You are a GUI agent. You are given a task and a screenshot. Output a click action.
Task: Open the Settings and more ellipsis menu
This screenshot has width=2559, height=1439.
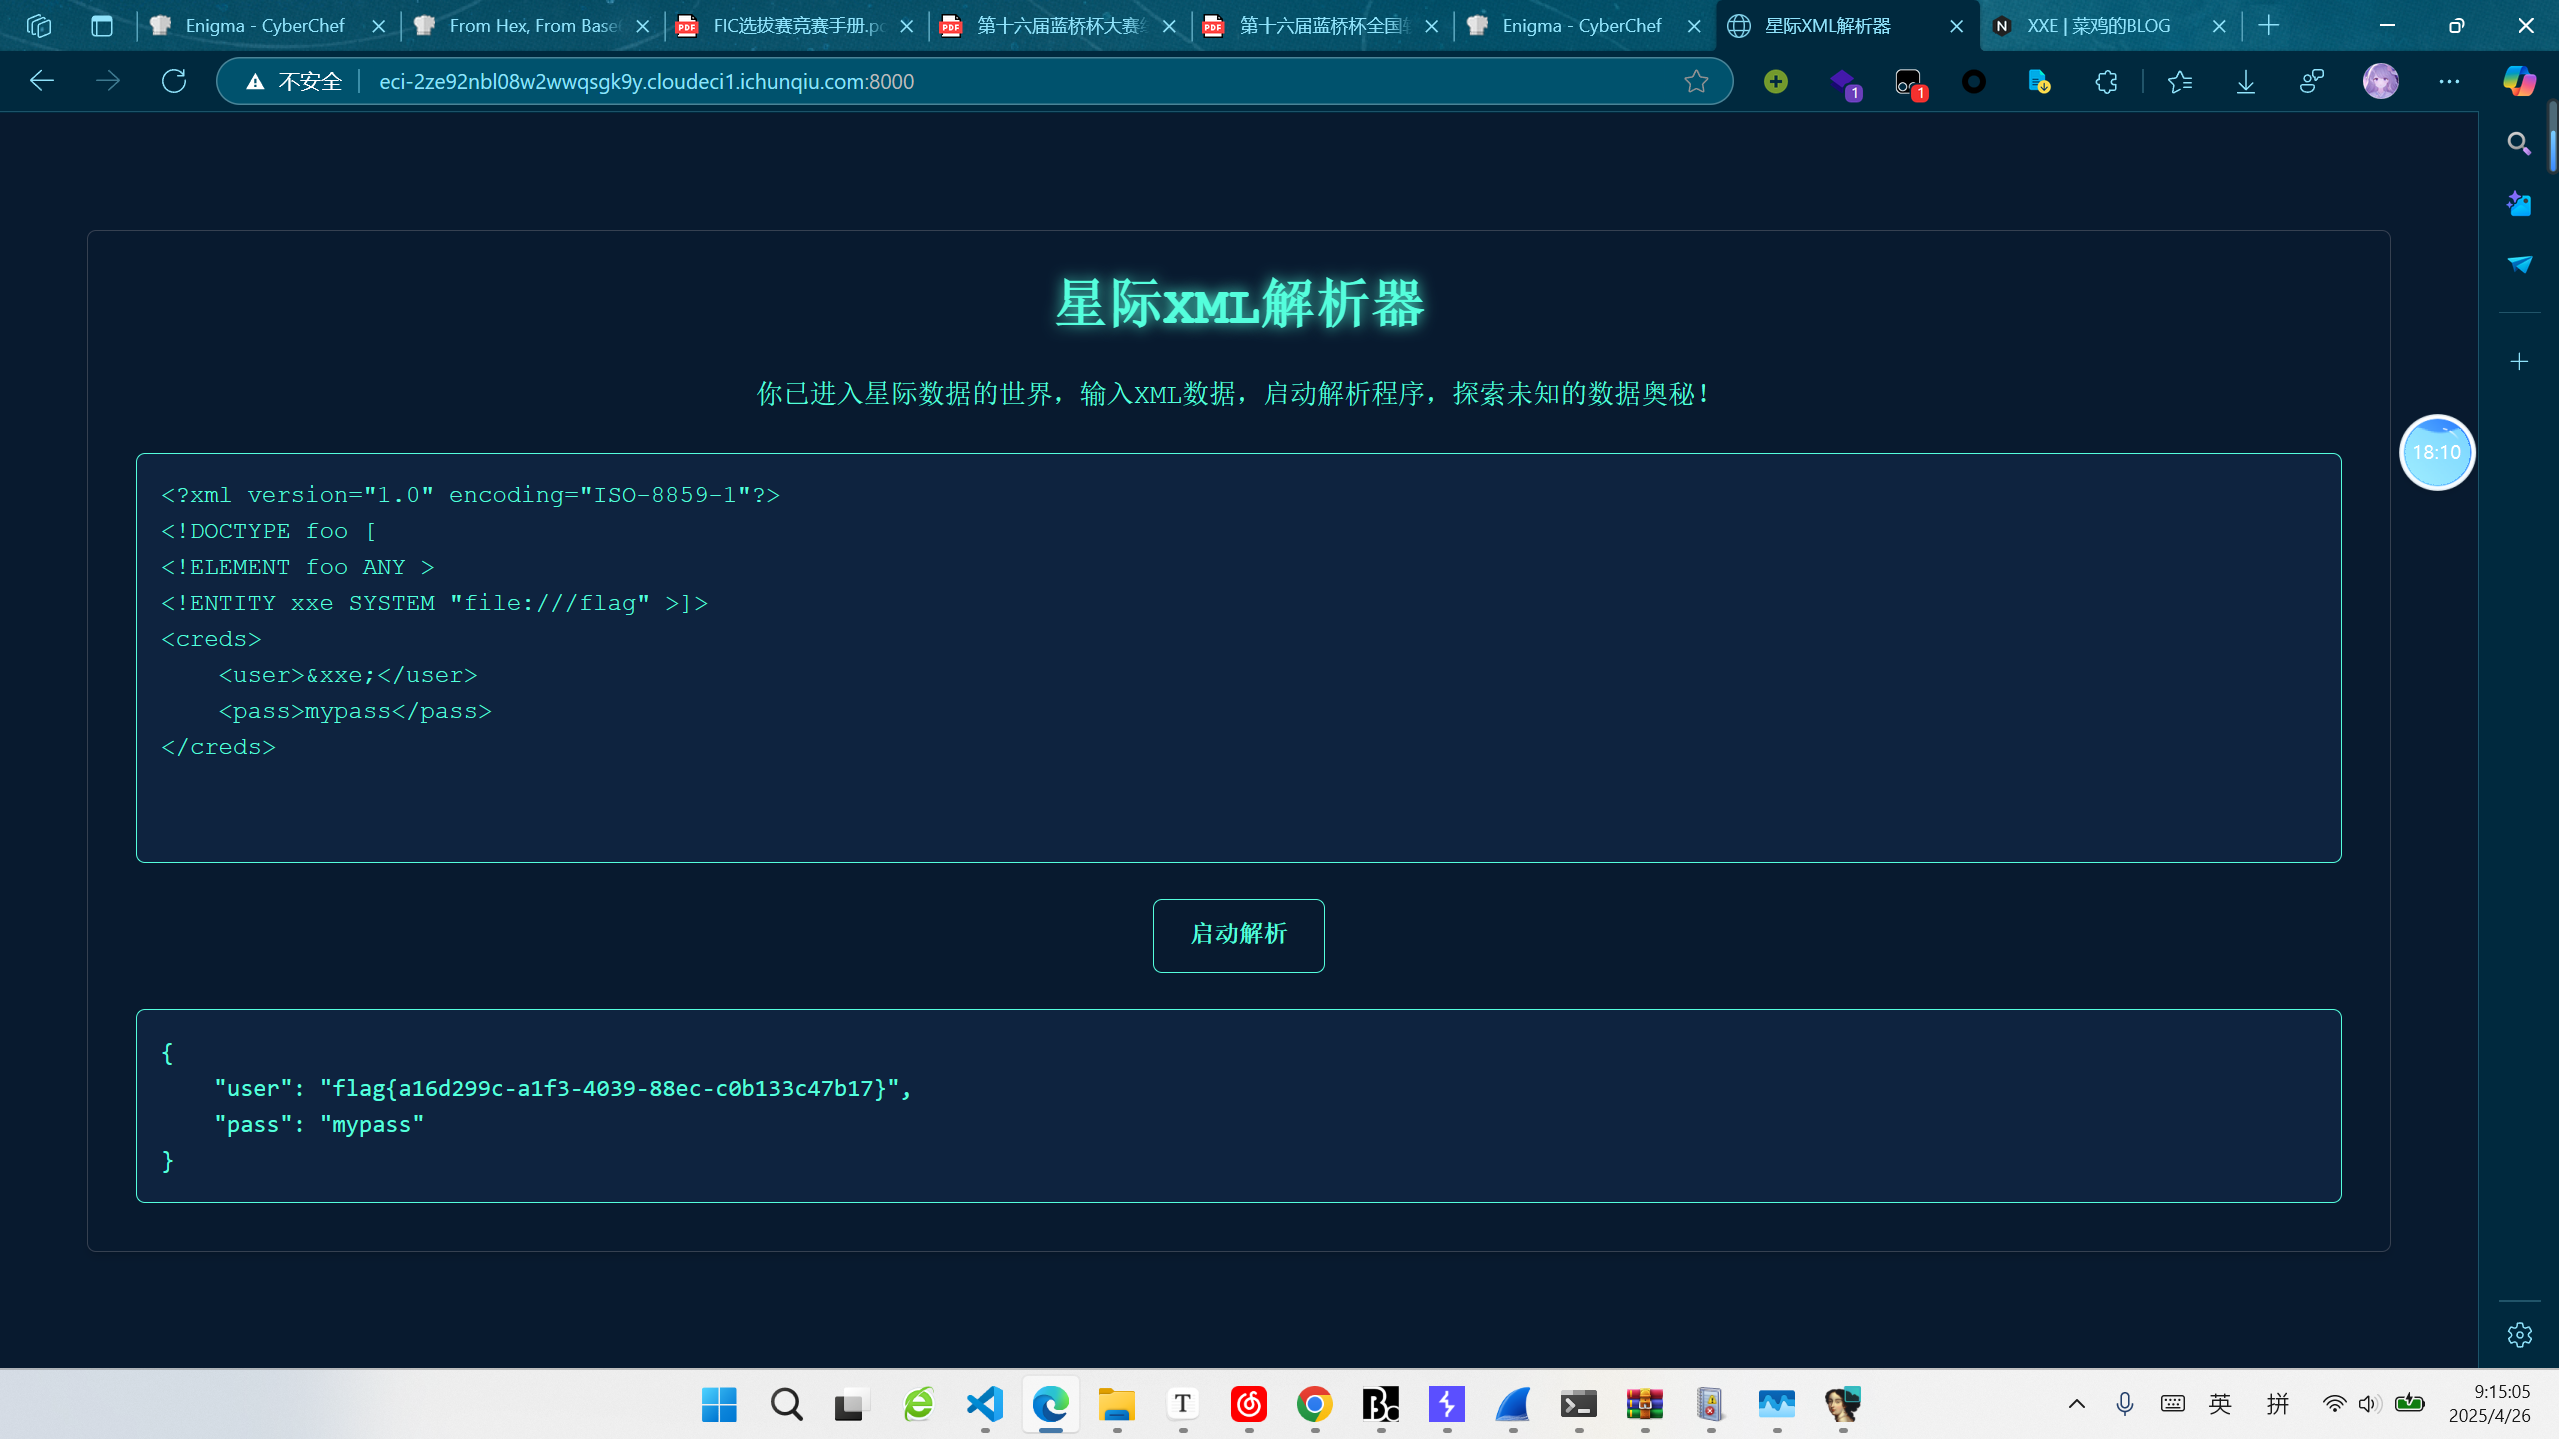click(2449, 81)
